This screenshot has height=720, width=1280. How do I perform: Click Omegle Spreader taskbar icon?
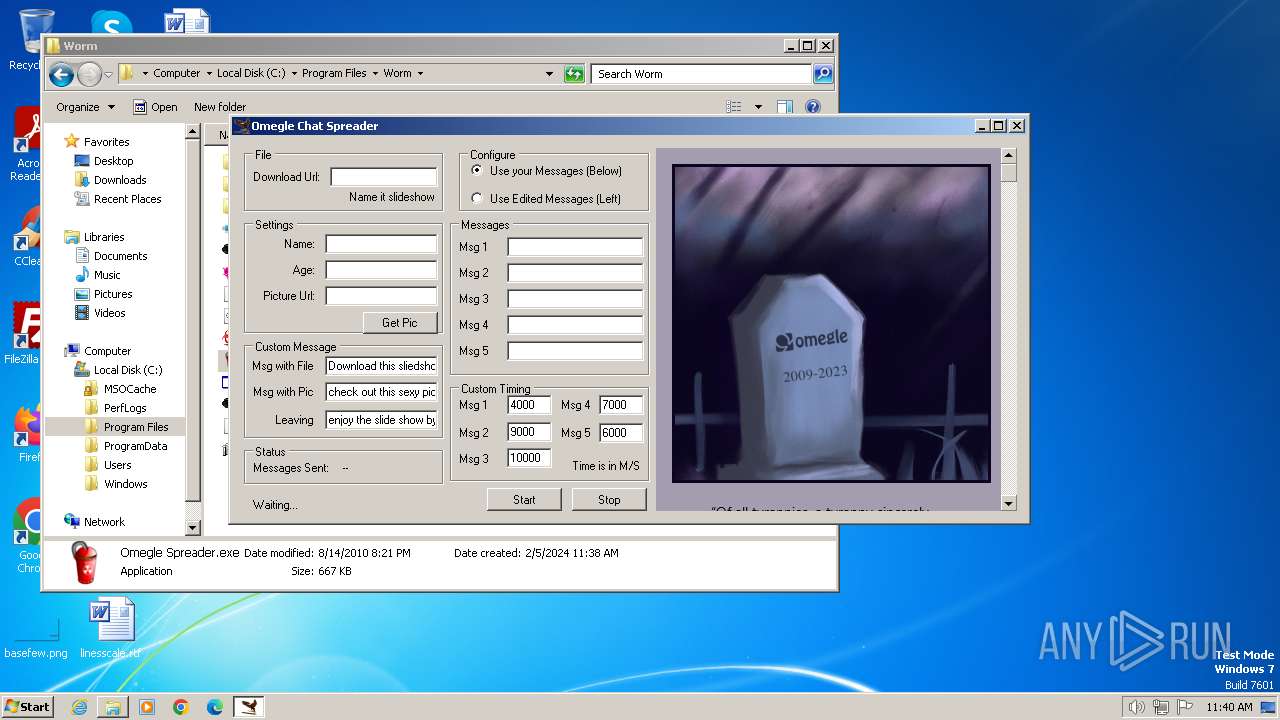(x=249, y=707)
